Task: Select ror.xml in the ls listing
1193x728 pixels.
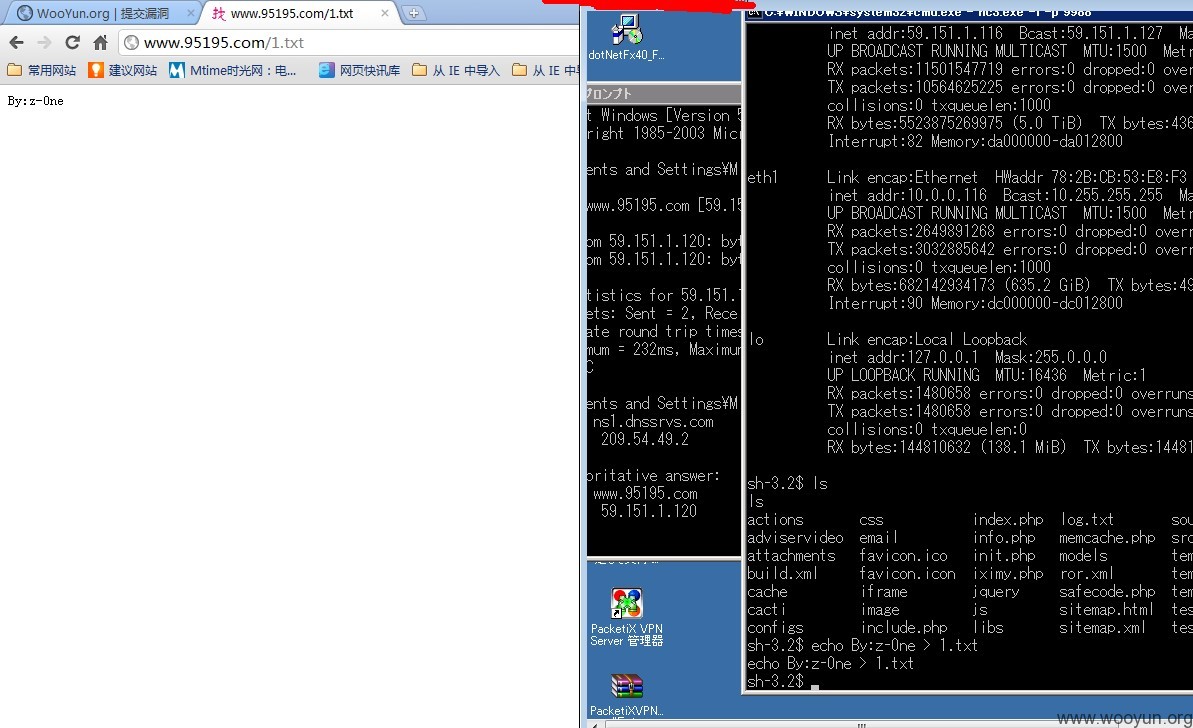Action: point(1086,574)
